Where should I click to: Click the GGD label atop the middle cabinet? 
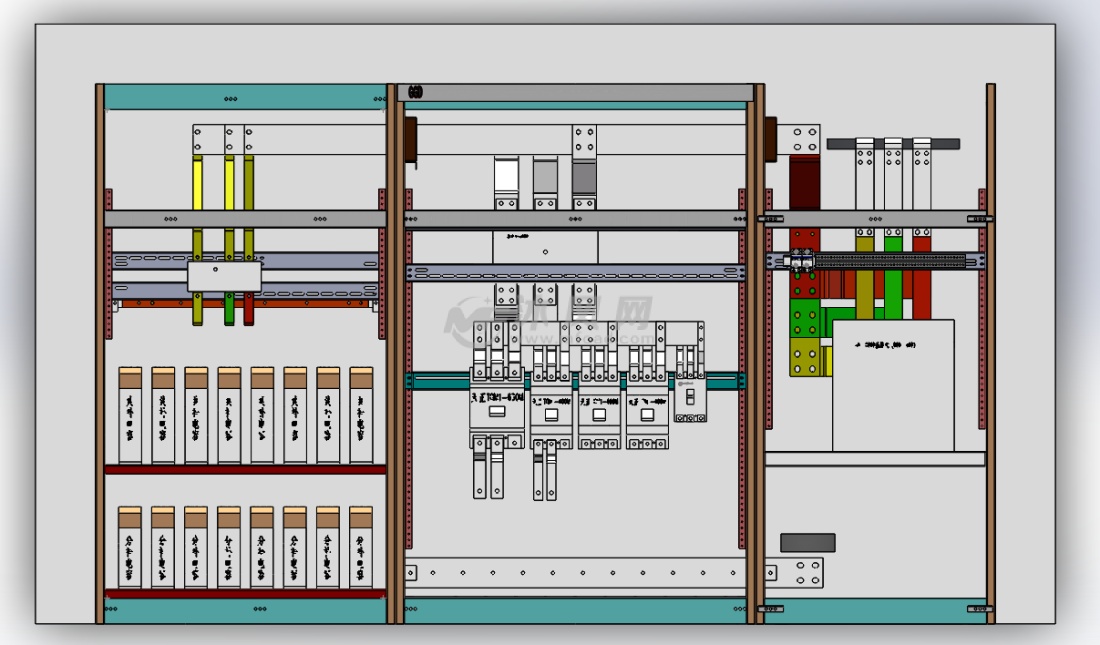tap(415, 93)
